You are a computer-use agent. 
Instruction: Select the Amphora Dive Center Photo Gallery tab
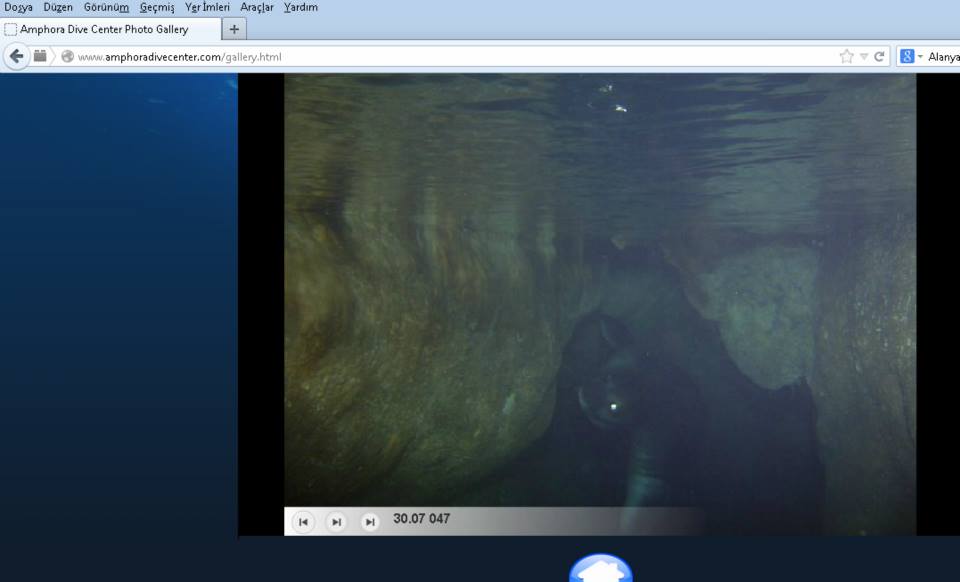pyautogui.click(x=105, y=29)
